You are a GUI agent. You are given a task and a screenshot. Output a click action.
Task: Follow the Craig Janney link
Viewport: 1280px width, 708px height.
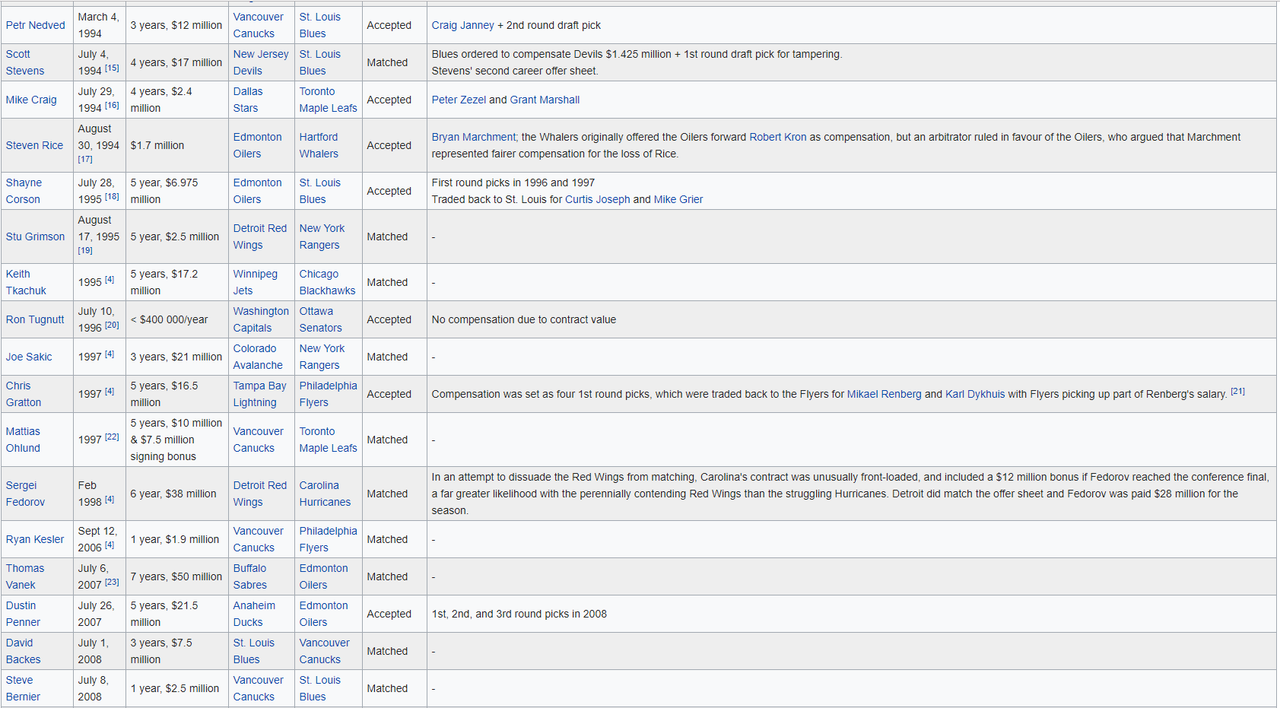[x=463, y=25]
